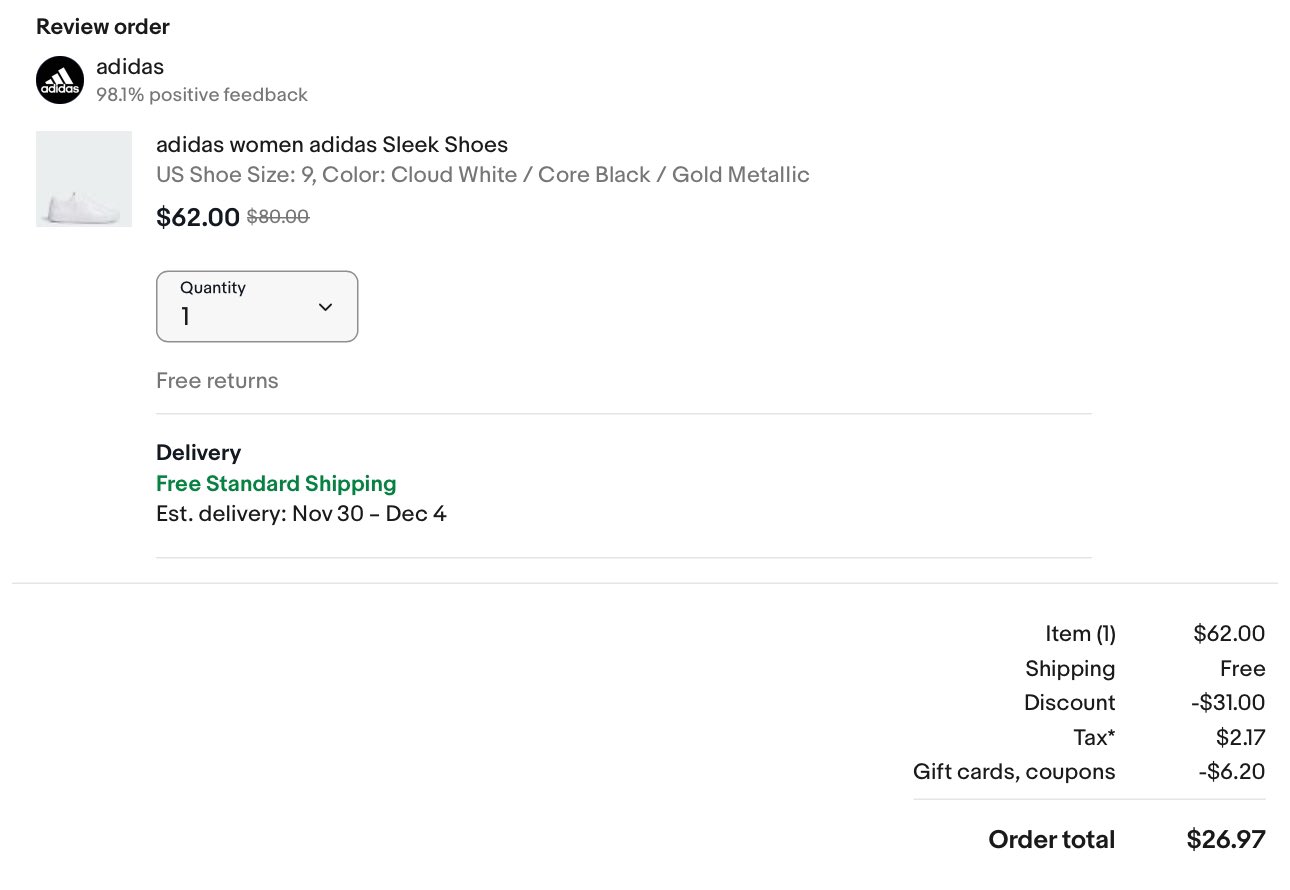Click the Gift cards, coupons label

1014,772
